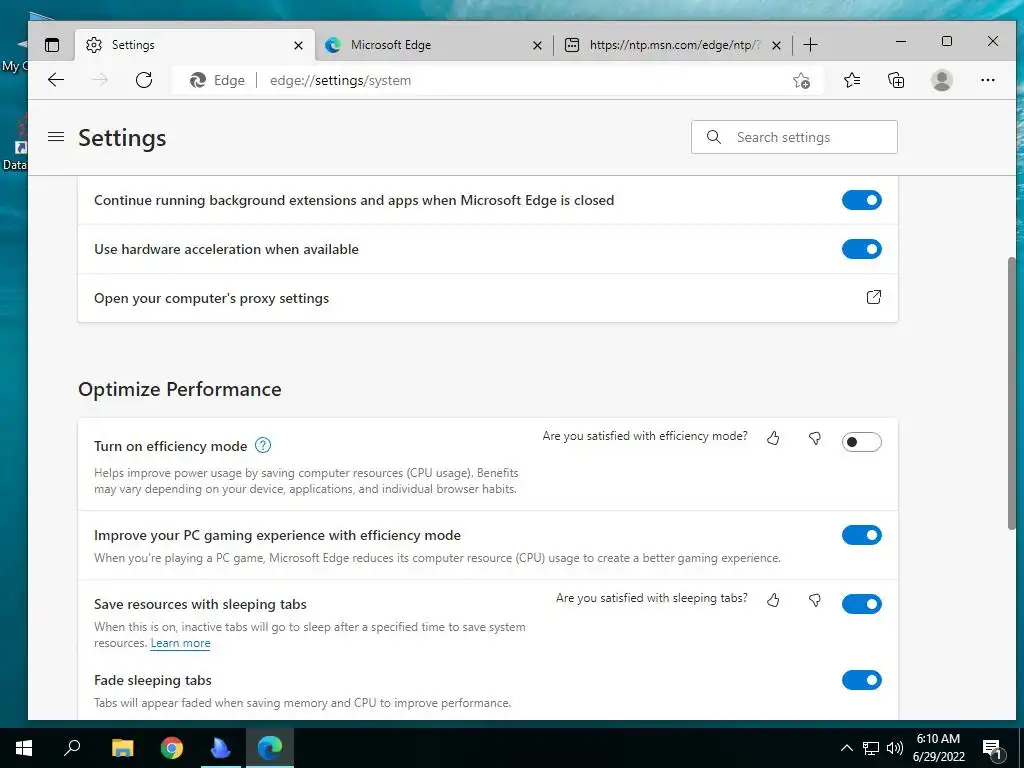Click the profile avatar icon
1024x768 pixels.
pyautogui.click(x=941, y=80)
